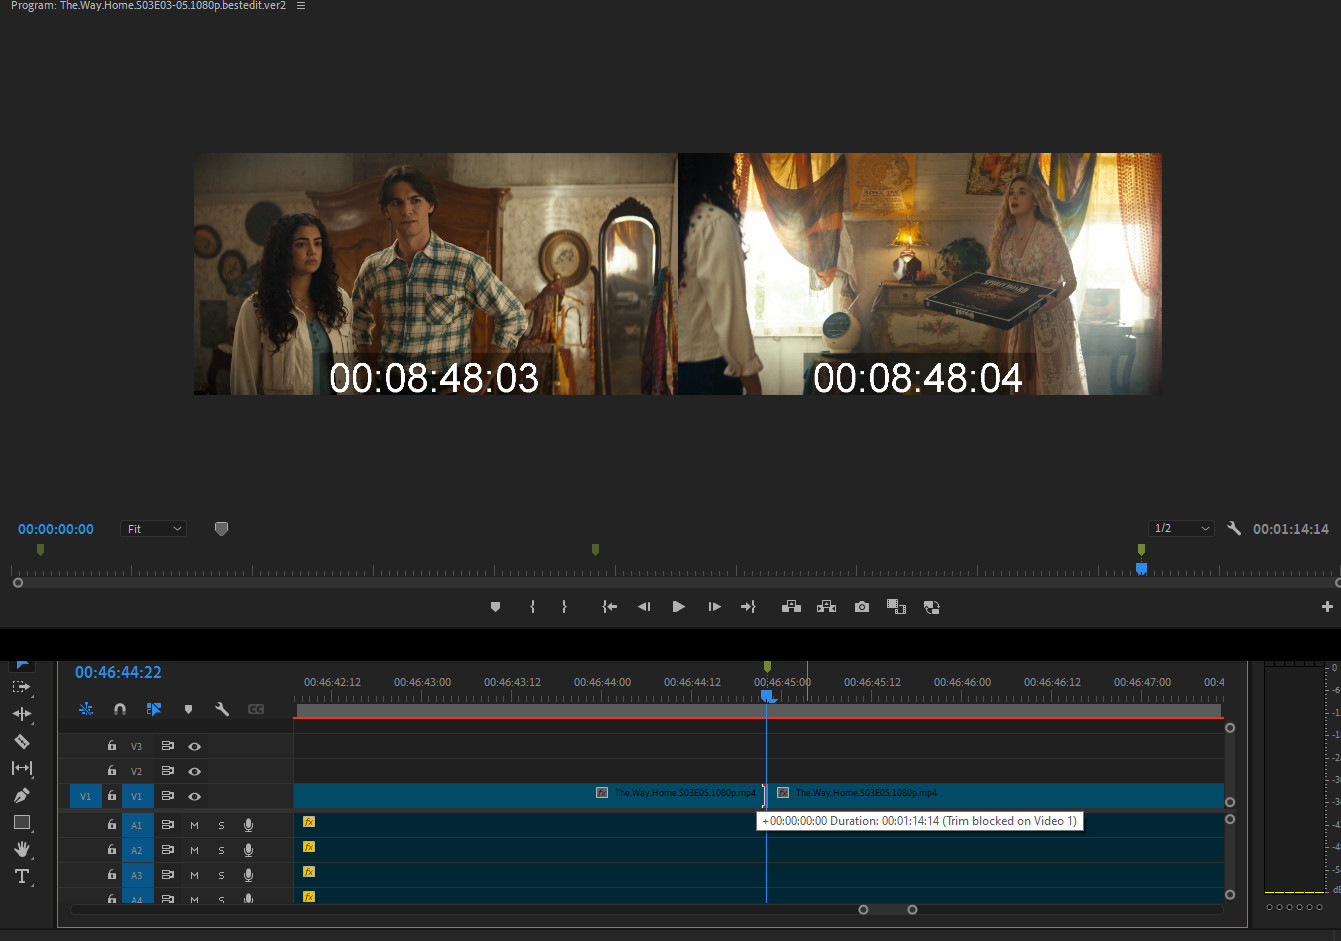The image size is (1341, 941).
Task: Enable voice-over record on A1
Action: tap(248, 825)
